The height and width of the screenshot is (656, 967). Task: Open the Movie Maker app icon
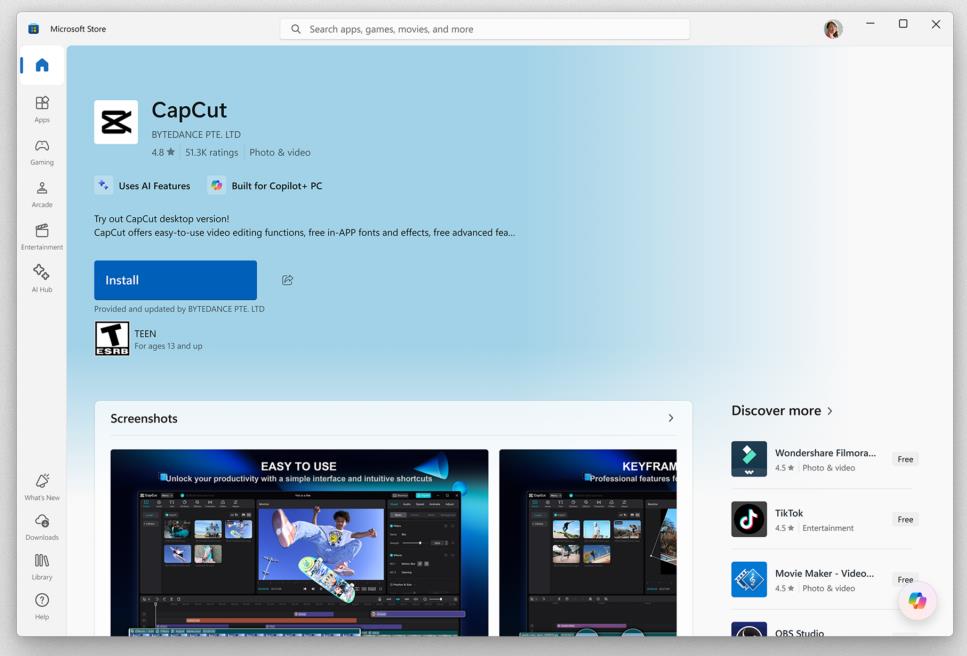[x=749, y=580]
